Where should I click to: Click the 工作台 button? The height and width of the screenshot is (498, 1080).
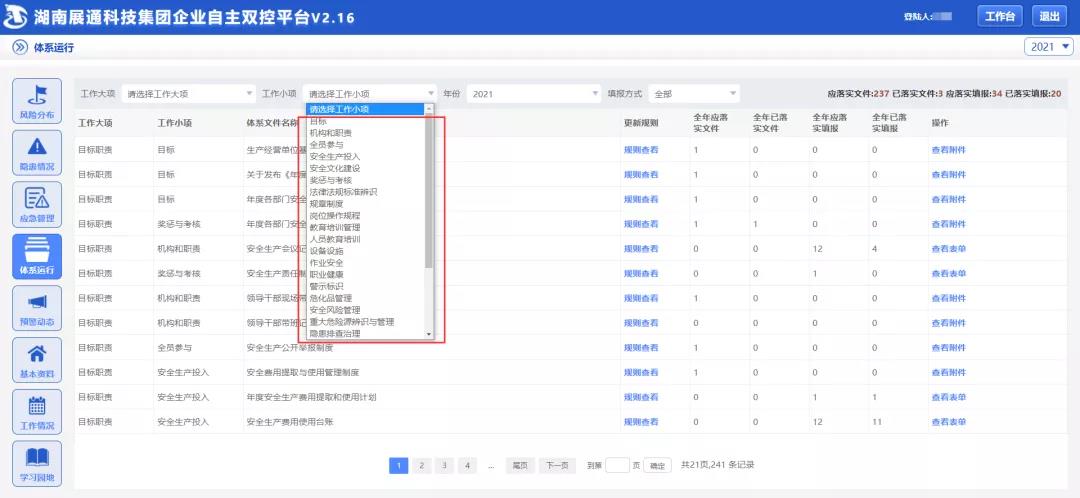coord(999,16)
